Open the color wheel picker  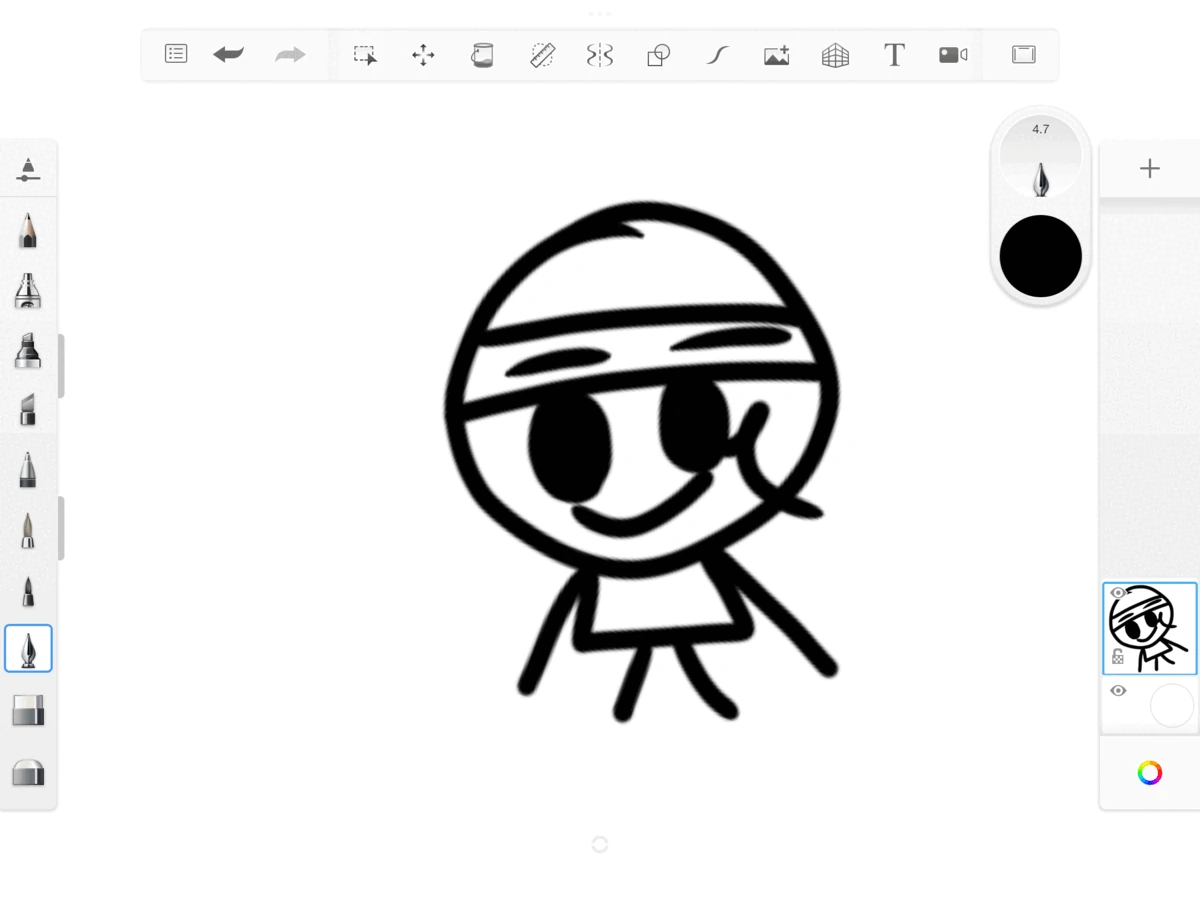(1149, 772)
